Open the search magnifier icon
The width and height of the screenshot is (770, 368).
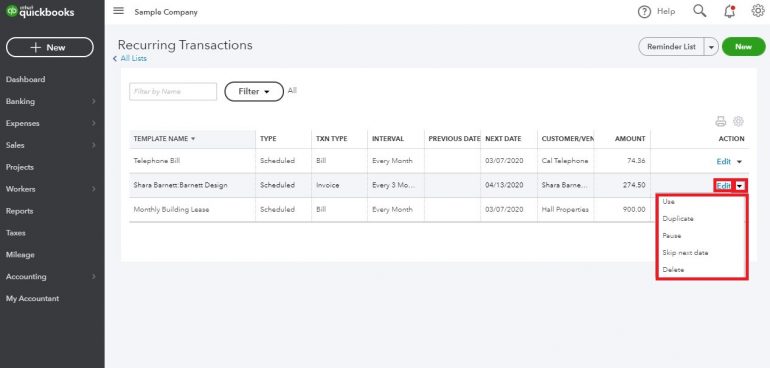700,11
